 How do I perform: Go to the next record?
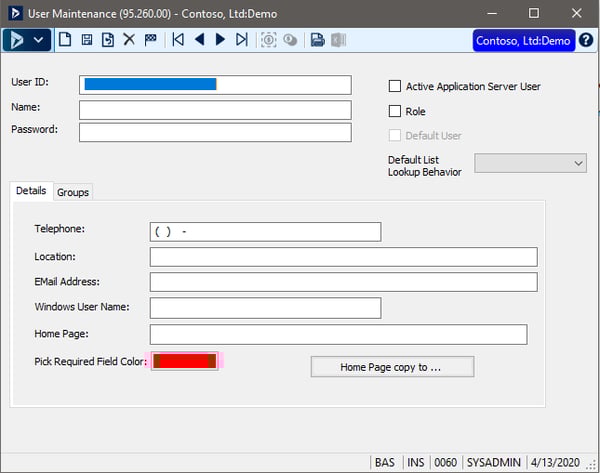tap(220, 39)
